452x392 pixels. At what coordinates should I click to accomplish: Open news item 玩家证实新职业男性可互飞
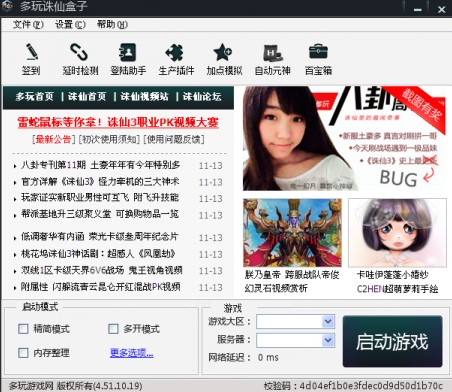[100, 198]
